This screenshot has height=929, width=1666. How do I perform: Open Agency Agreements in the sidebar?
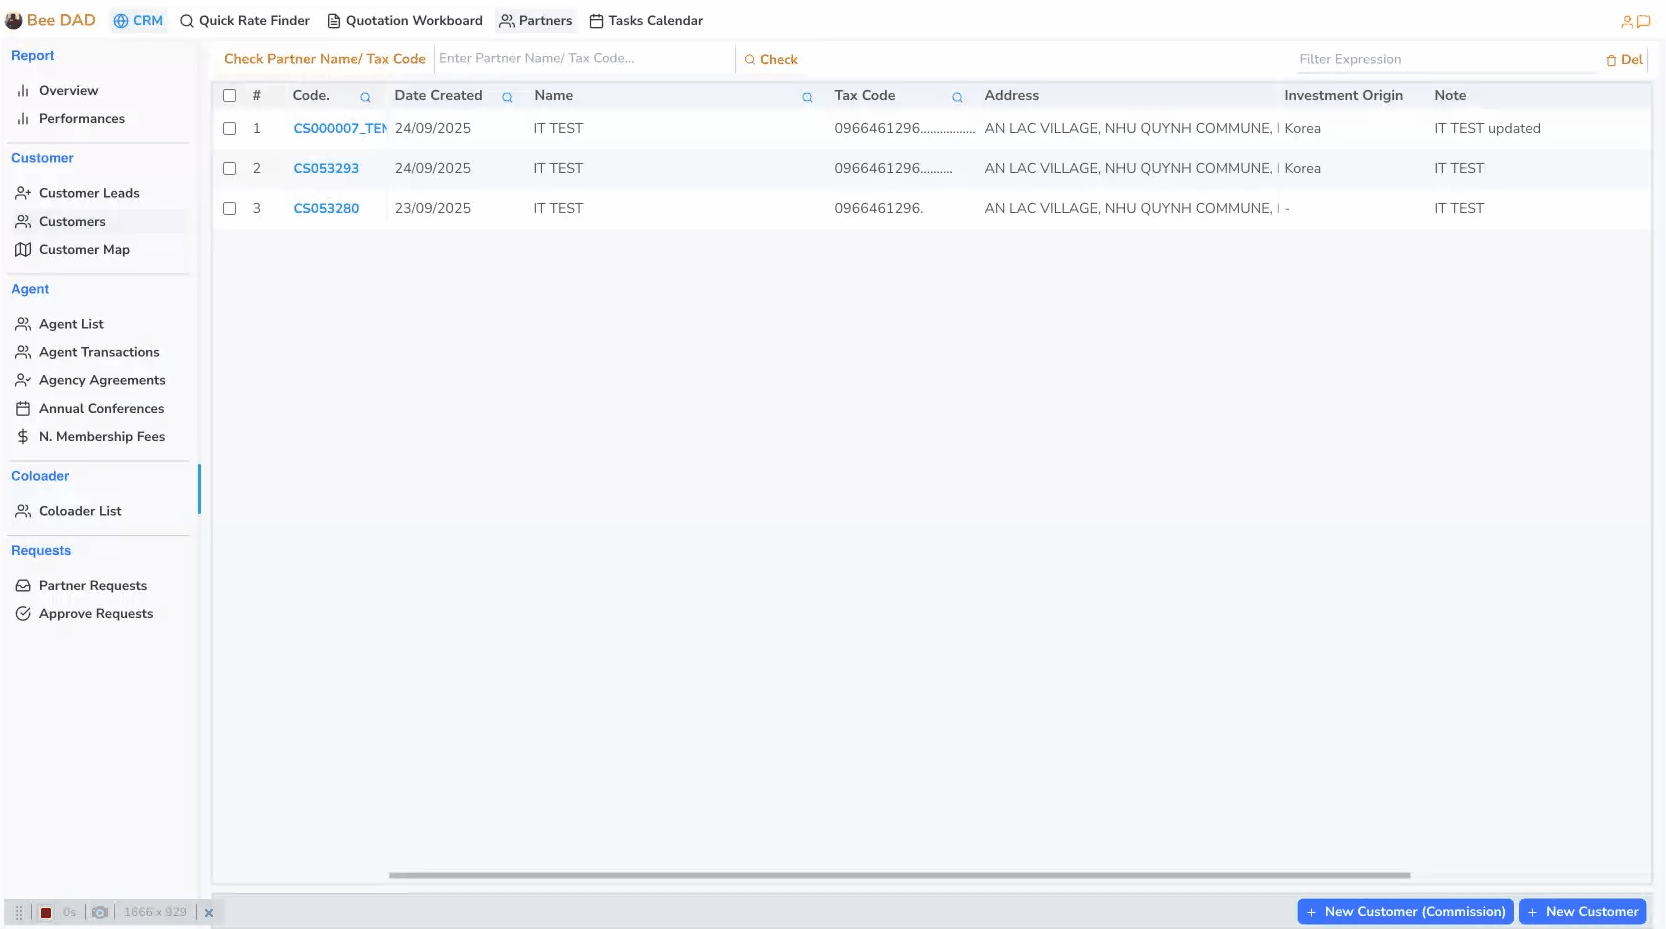coord(102,380)
